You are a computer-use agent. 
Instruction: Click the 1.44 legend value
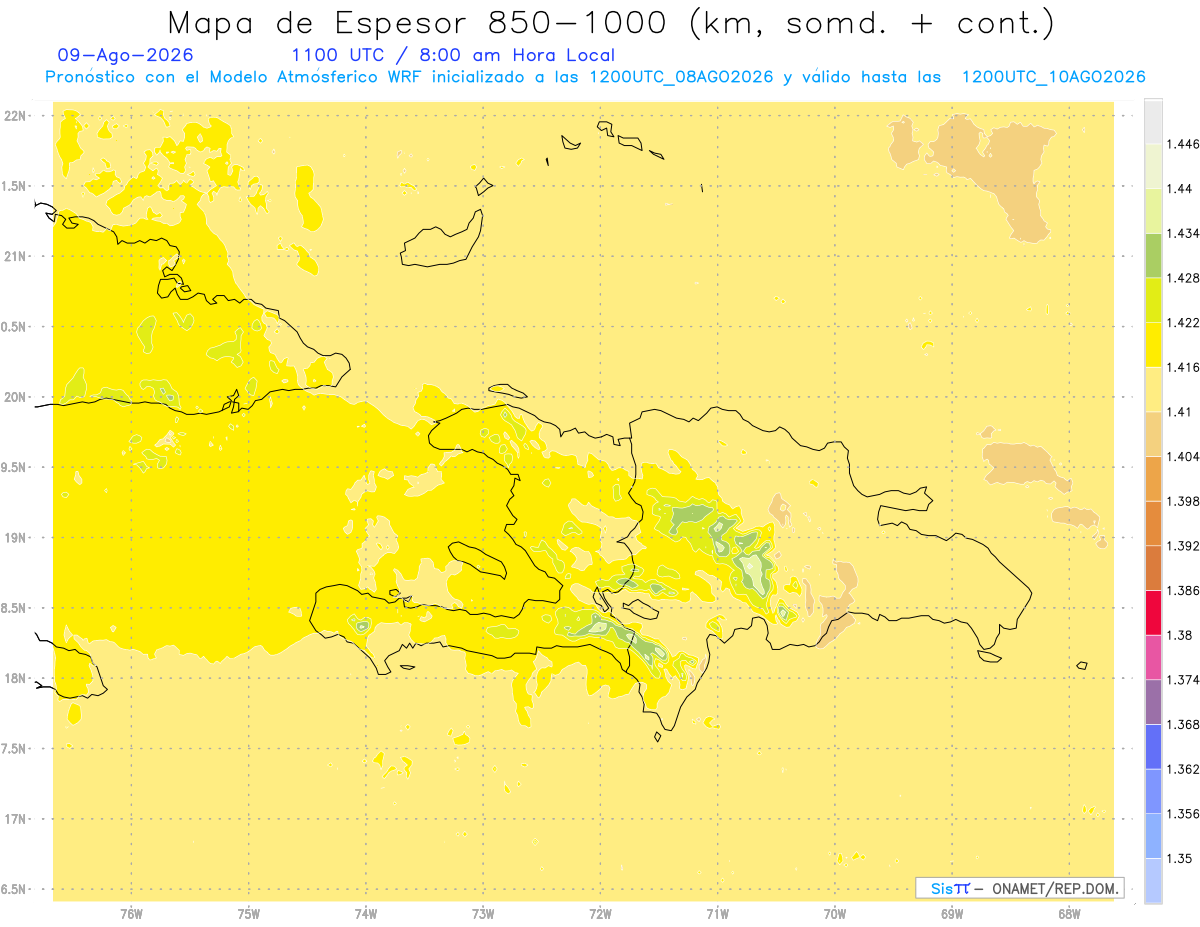click(1180, 188)
